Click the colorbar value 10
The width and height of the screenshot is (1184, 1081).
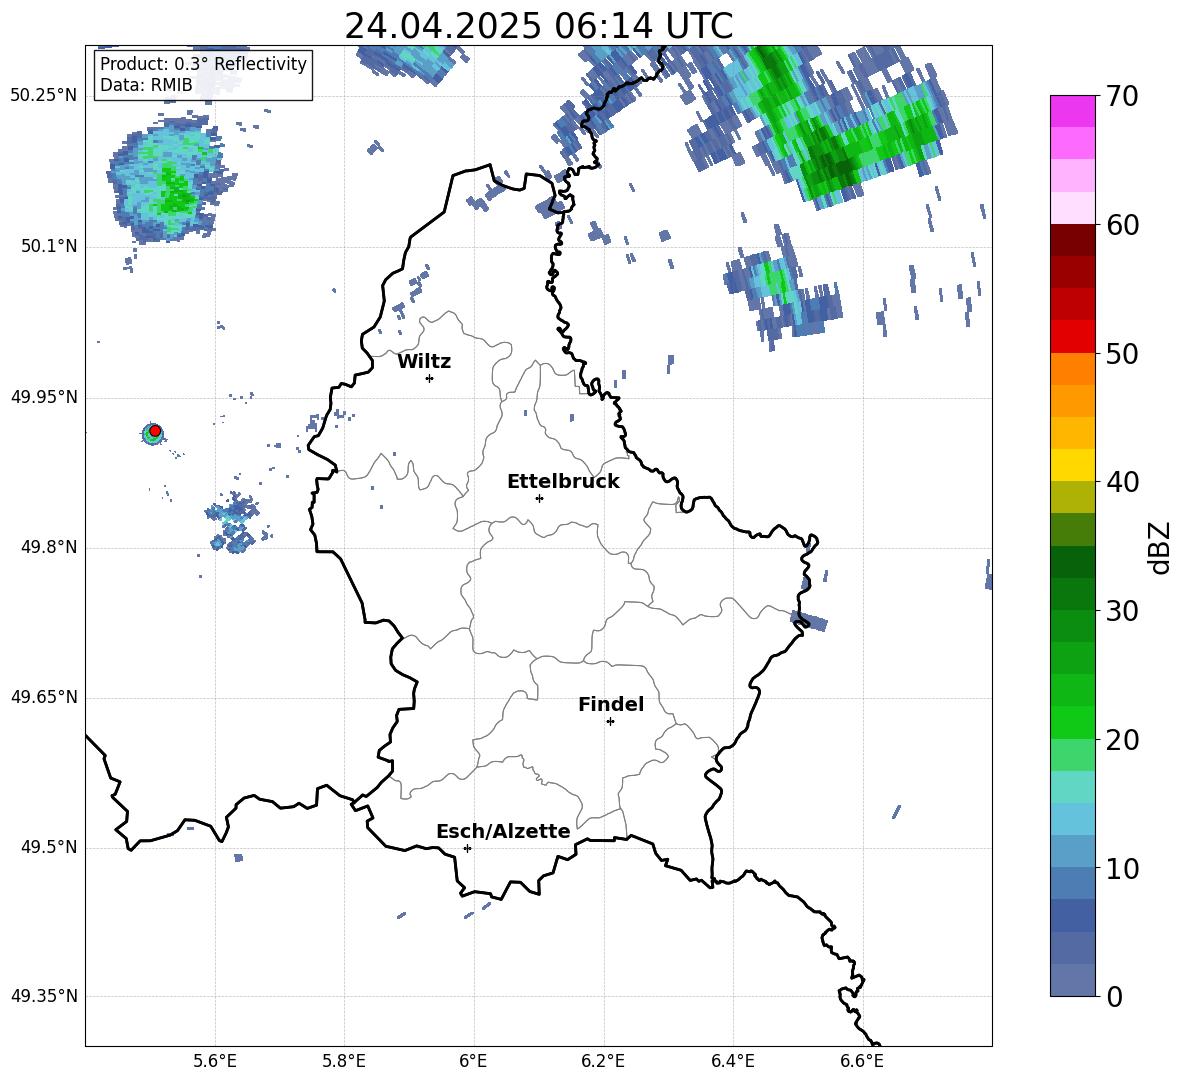point(1122,868)
